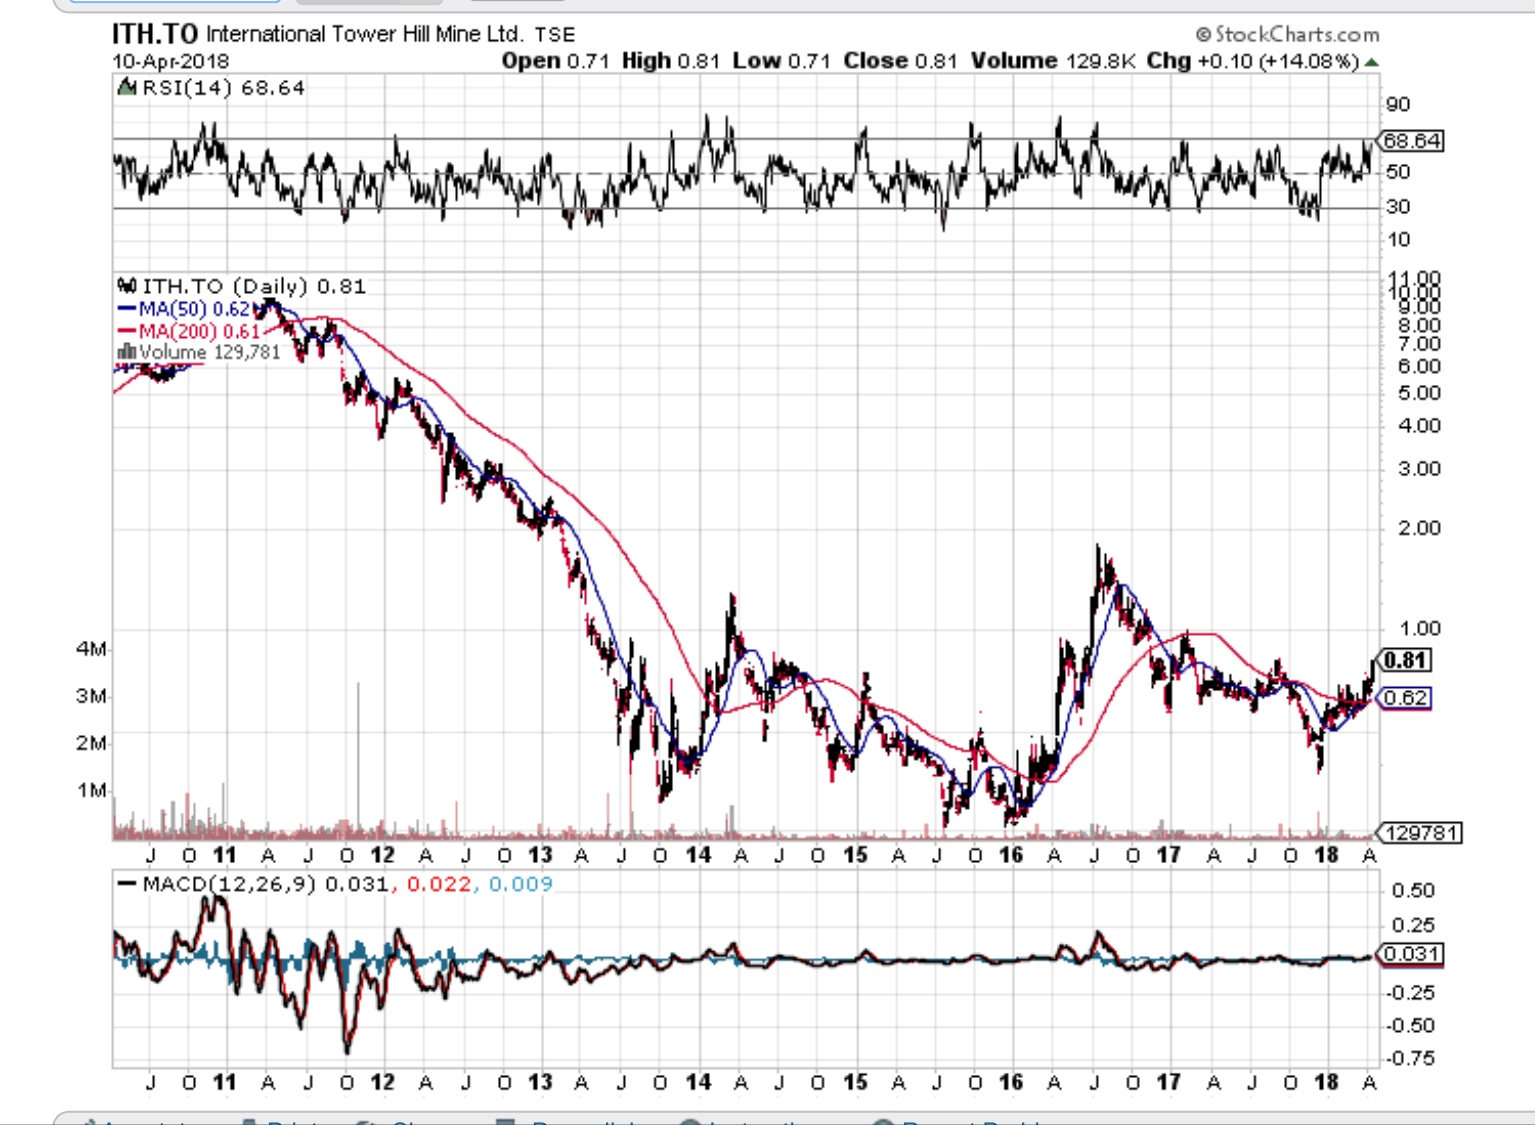The height and width of the screenshot is (1125, 1535).
Task: Click the RSI indicator mountain icon
Action: pyautogui.click(x=127, y=88)
